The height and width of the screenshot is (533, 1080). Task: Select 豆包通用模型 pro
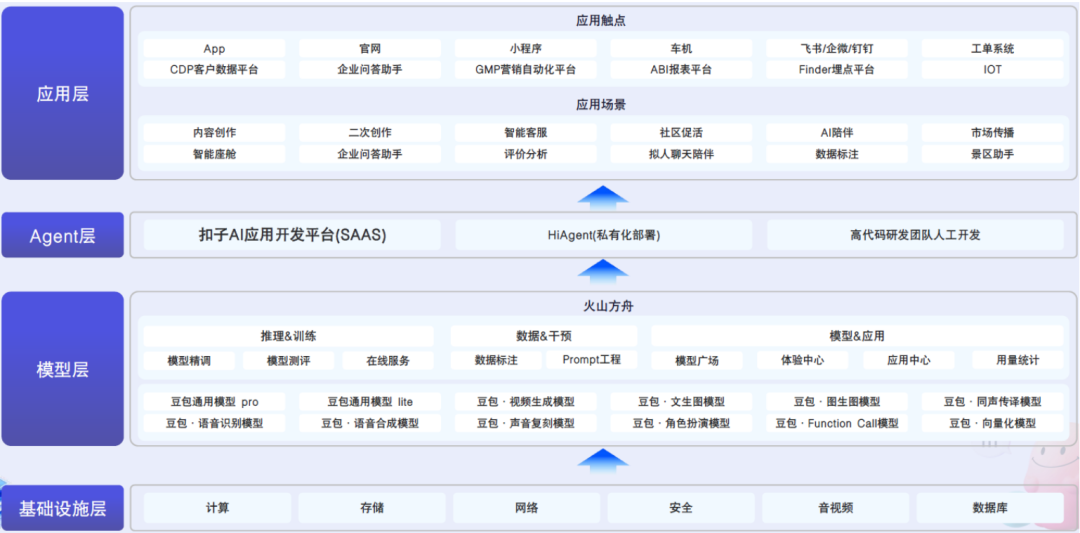coord(214,401)
